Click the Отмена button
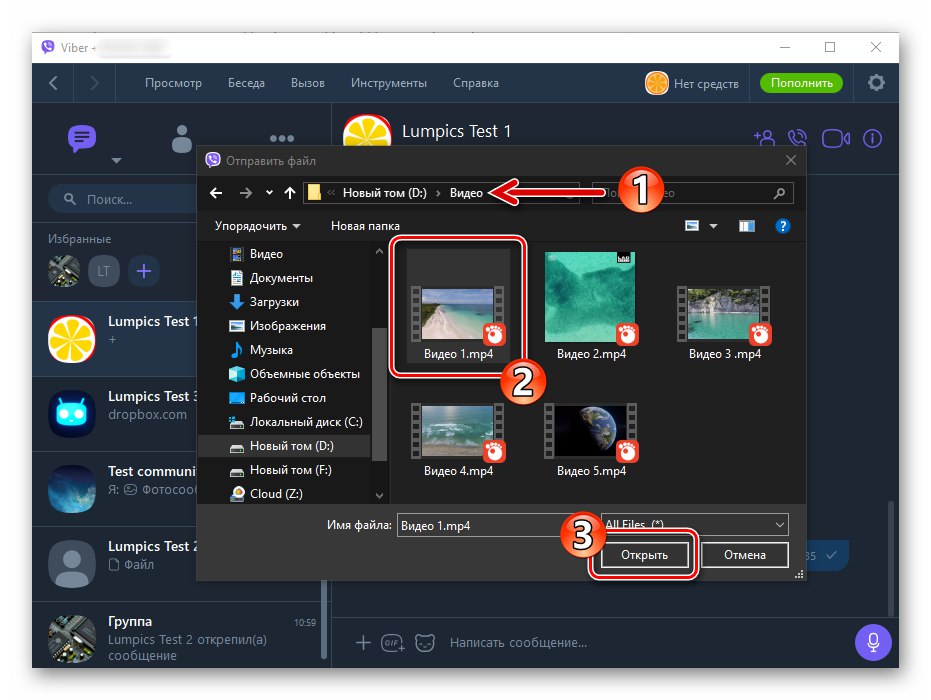 (x=745, y=555)
